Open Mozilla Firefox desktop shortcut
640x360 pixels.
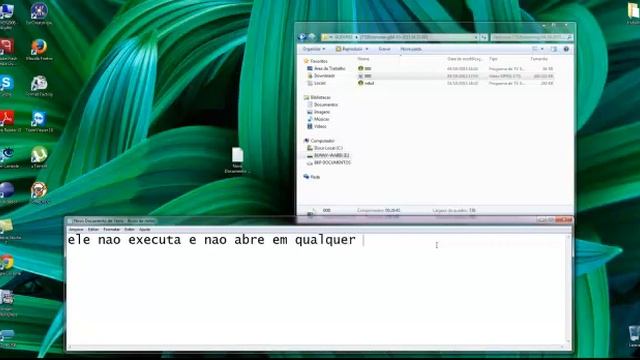point(39,50)
